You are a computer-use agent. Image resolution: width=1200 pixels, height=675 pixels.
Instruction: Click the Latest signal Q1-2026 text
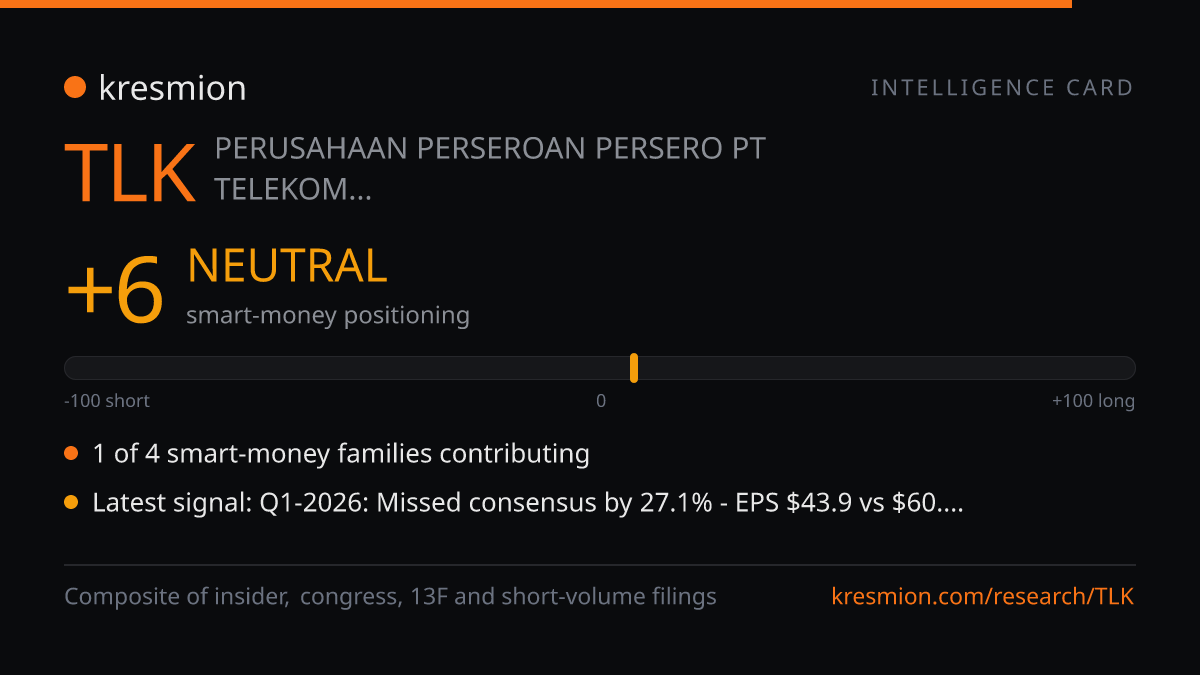(528, 503)
